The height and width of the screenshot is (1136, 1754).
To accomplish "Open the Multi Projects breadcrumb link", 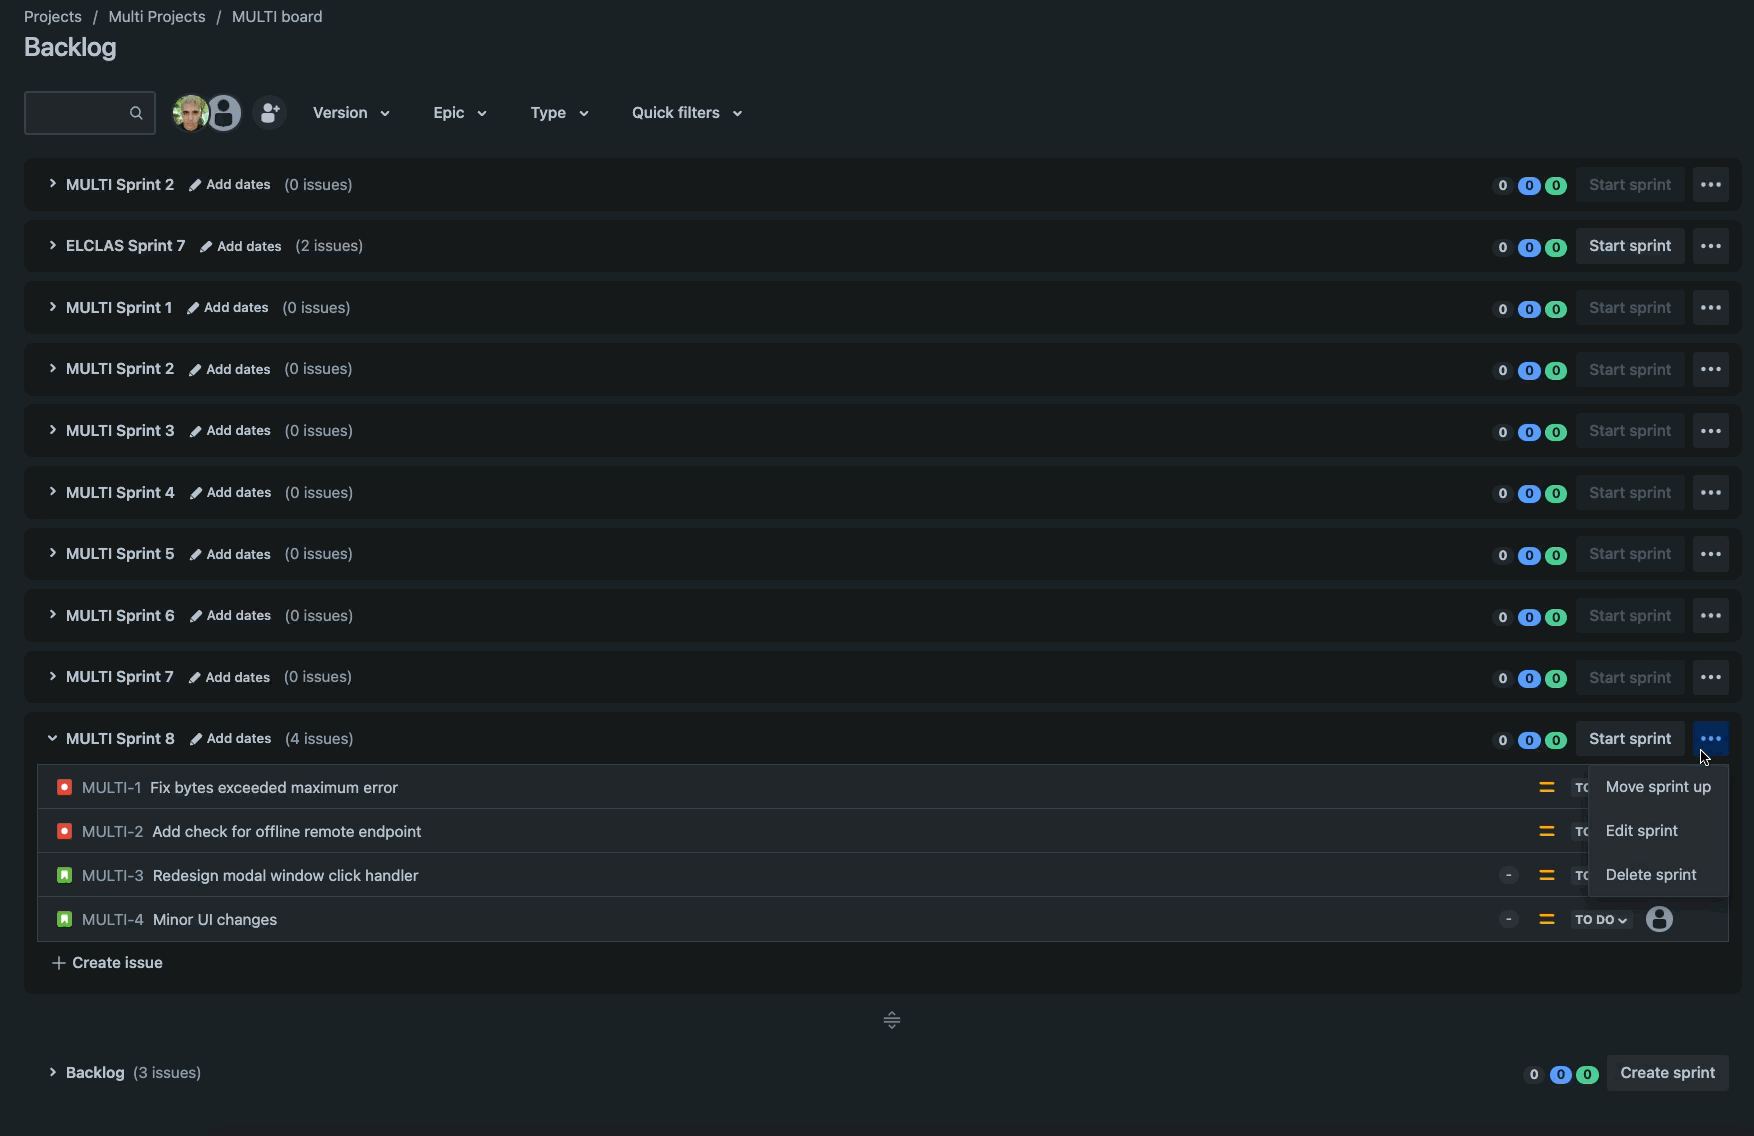I will pyautogui.click(x=157, y=17).
